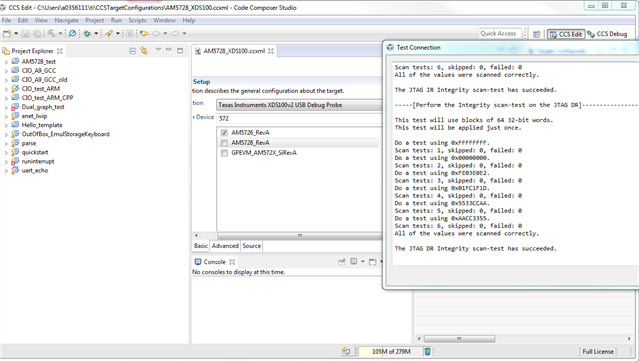Check the AM5726_RevA checkbox
This screenshot has height=362, width=639.
224,132
